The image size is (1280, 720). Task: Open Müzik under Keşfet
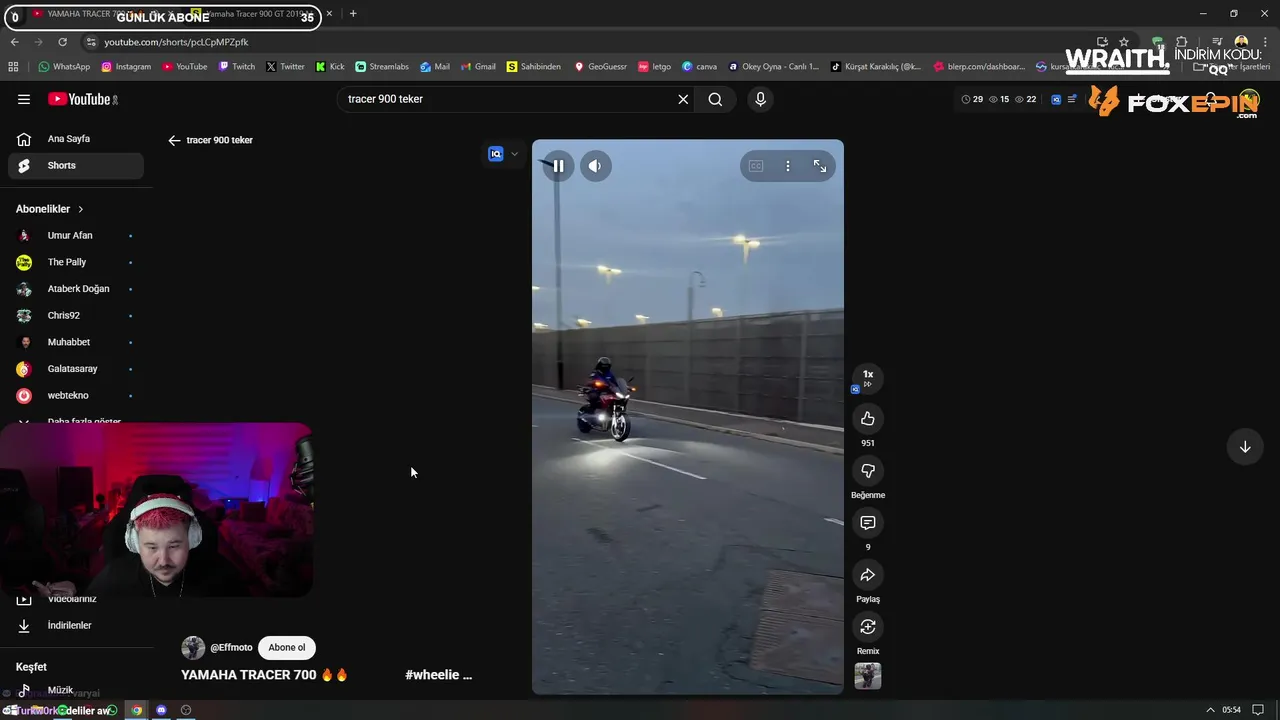click(76, 690)
